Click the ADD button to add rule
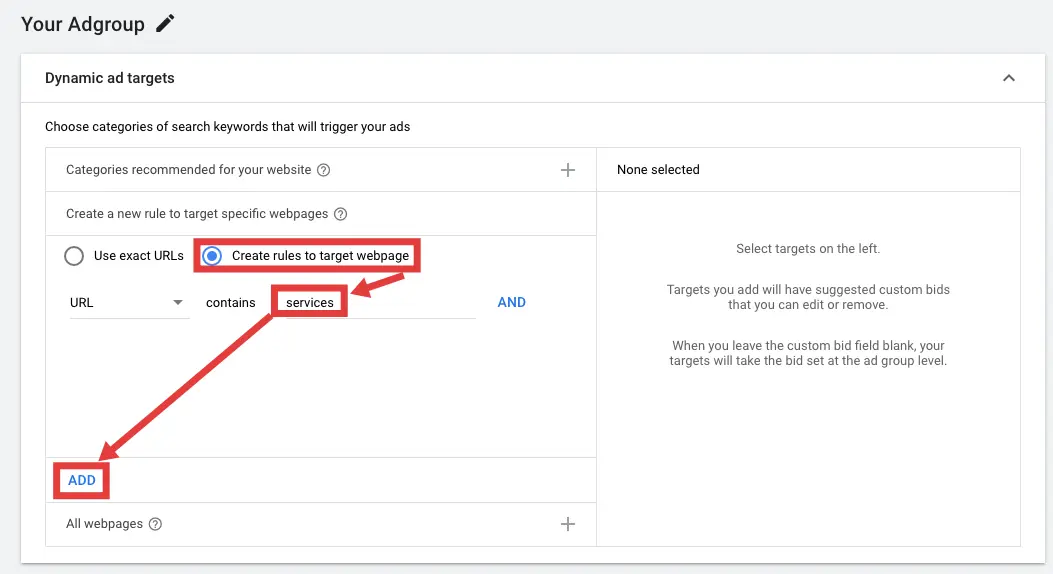Image resolution: width=1053 pixels, height=574 pixels. pyautogui.click(x=82, y=480)
